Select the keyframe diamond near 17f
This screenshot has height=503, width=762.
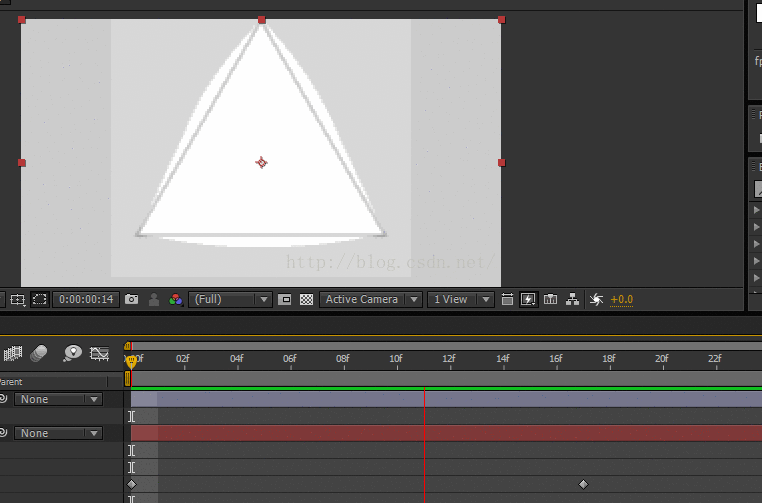(x=583, y=484)
